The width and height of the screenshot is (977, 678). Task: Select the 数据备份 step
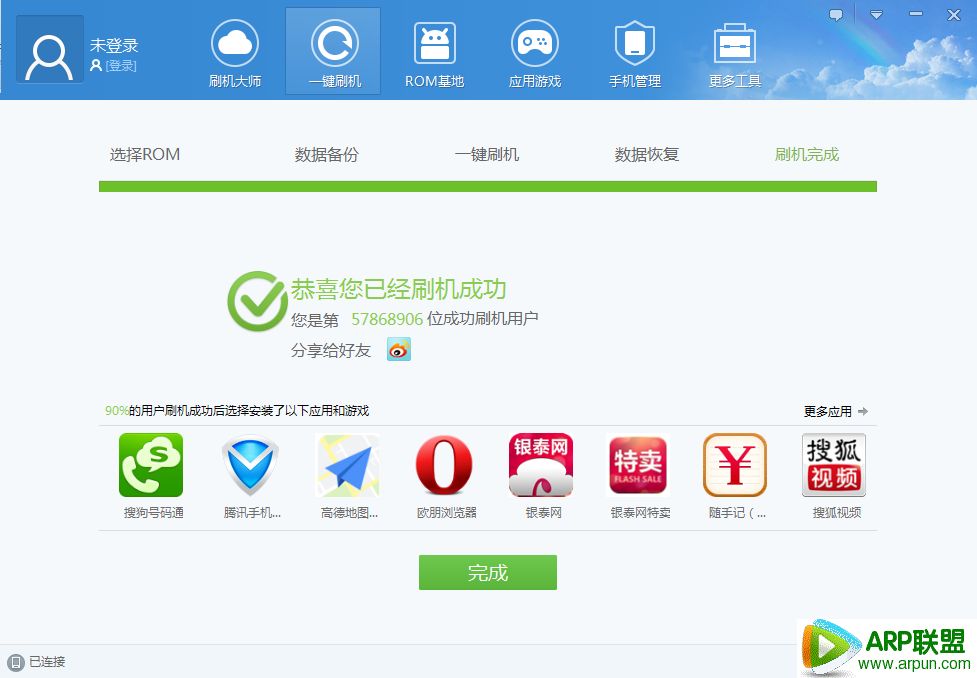click(326, 154)
